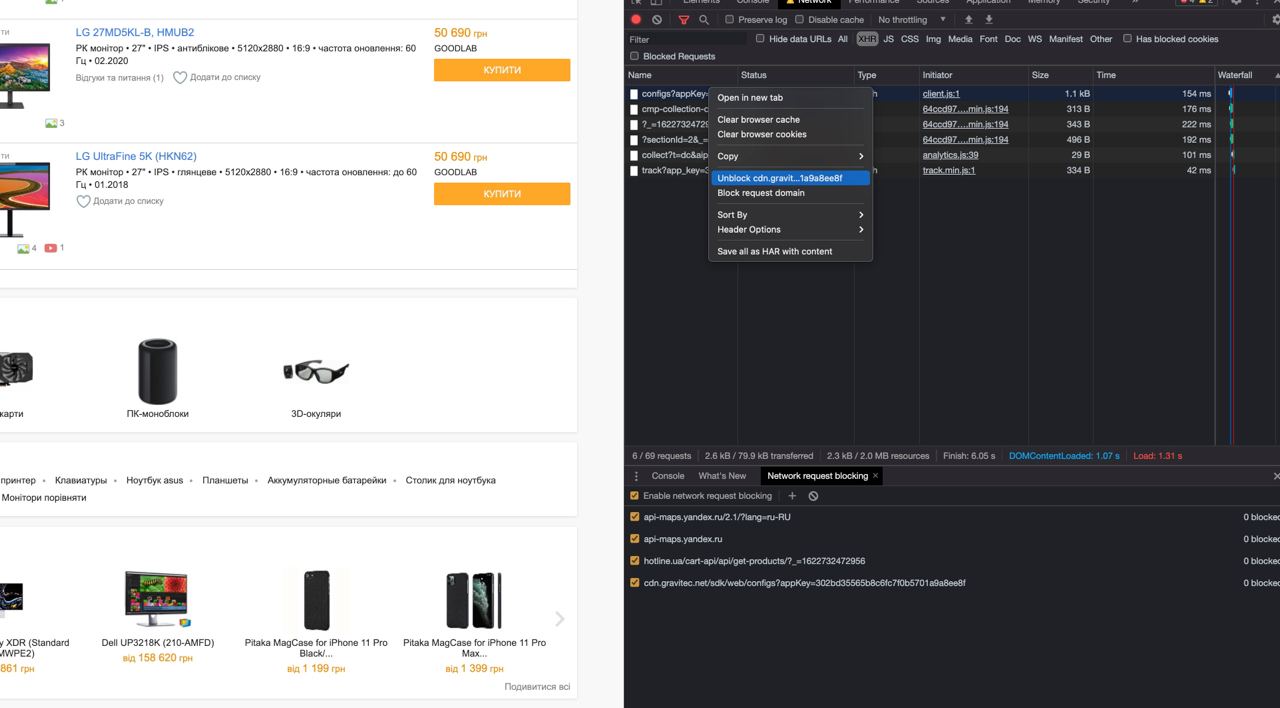This screenshot has height=708, width=1280.
Task: Click the КУПИТИ button for LG 27MD5KL-B
Action: pyautogui.click(x=502, y=70)
